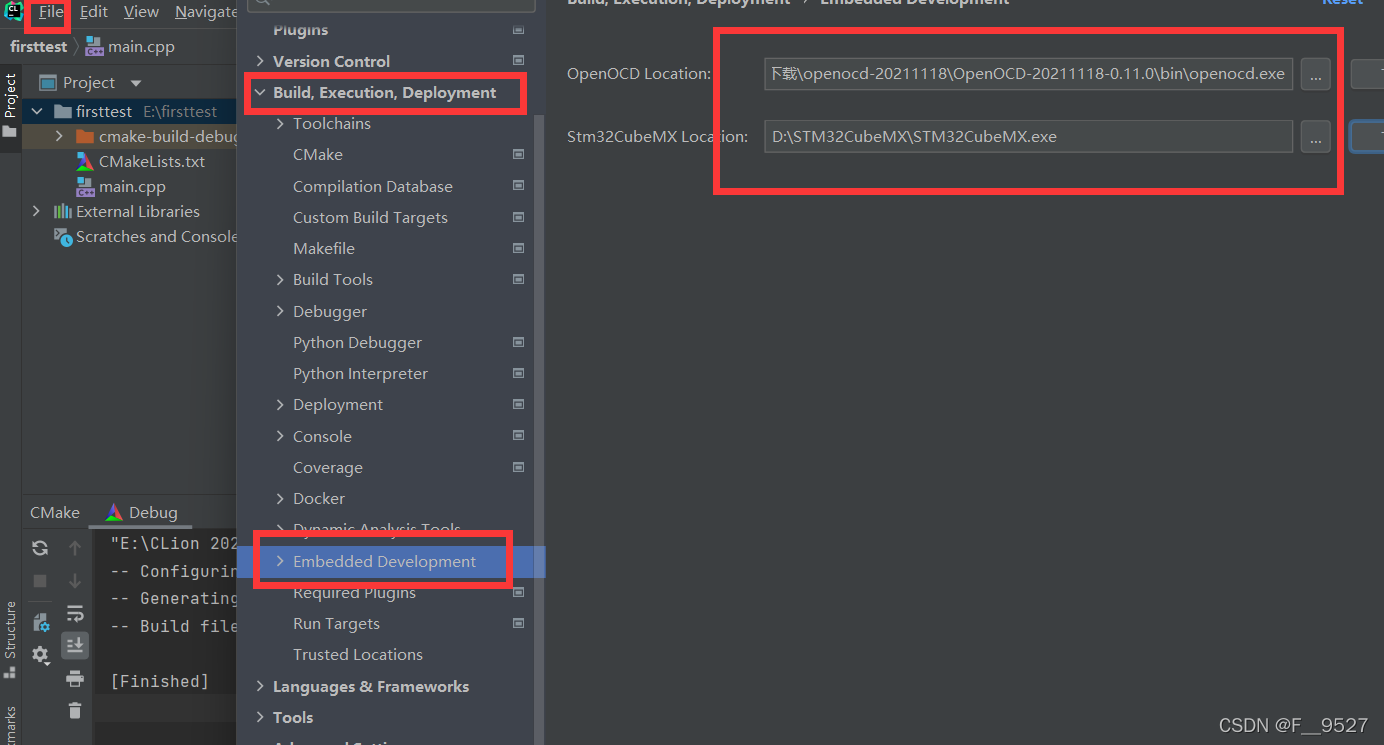Click the OpenOCD Location path field
The image size is (1384, 745).
coord(1029,74)
